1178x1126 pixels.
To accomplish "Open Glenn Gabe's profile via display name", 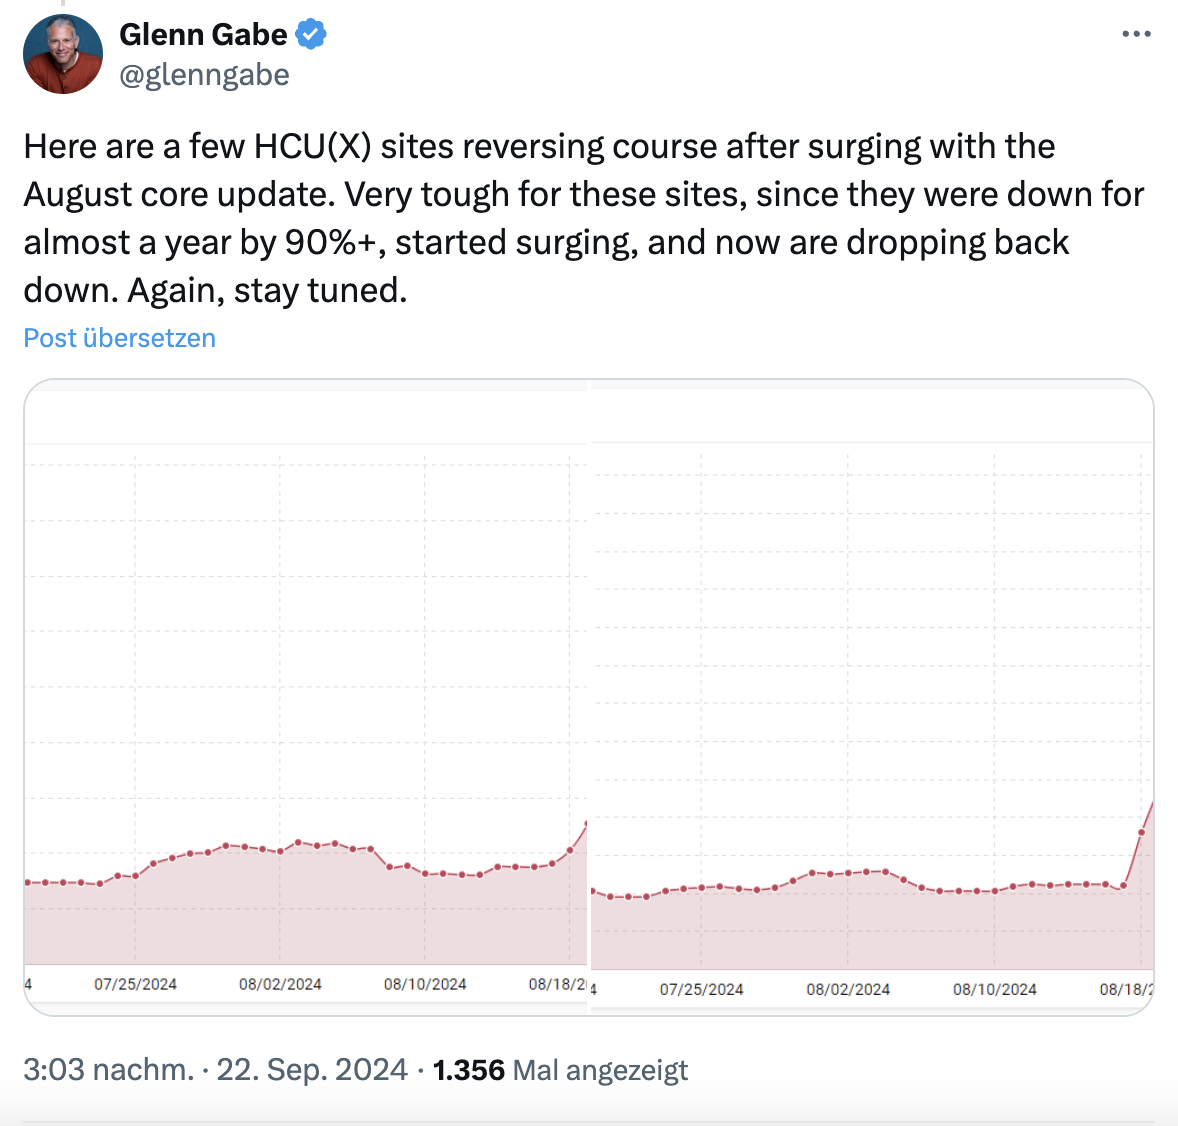I will point(202,33).
